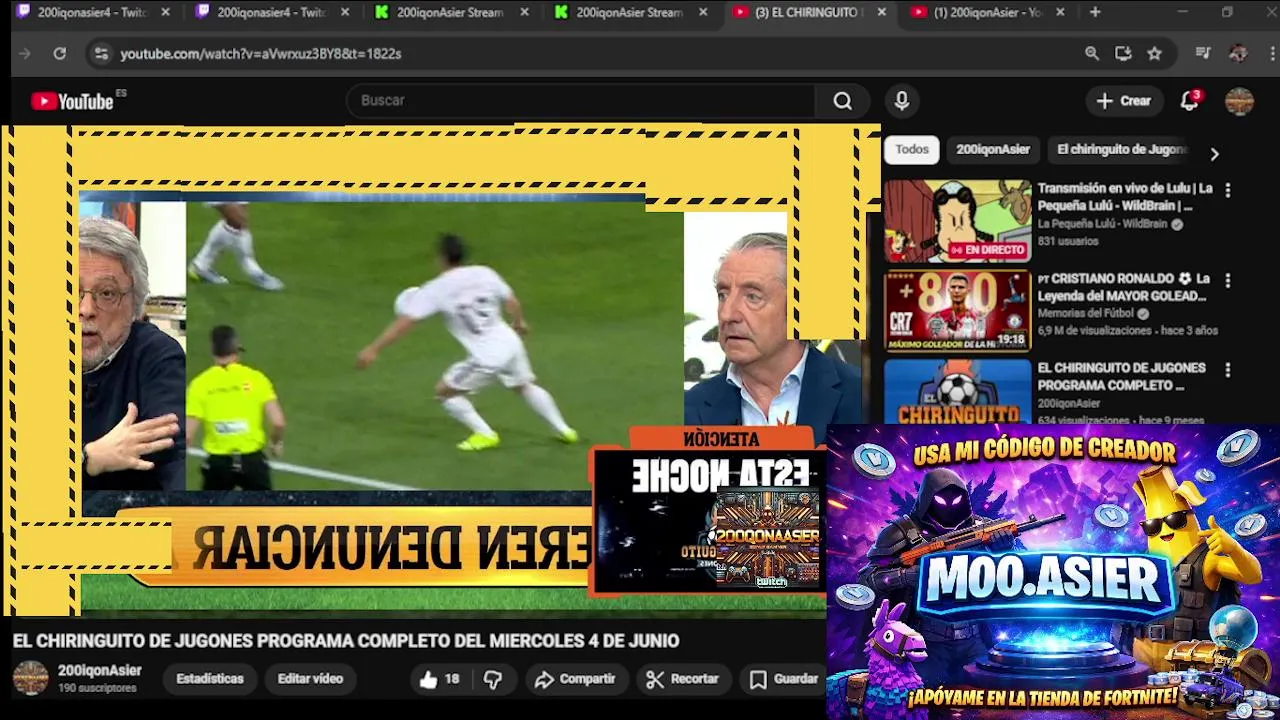Clip the video with Recortar

pyautogui.click(x=682, y=679)
